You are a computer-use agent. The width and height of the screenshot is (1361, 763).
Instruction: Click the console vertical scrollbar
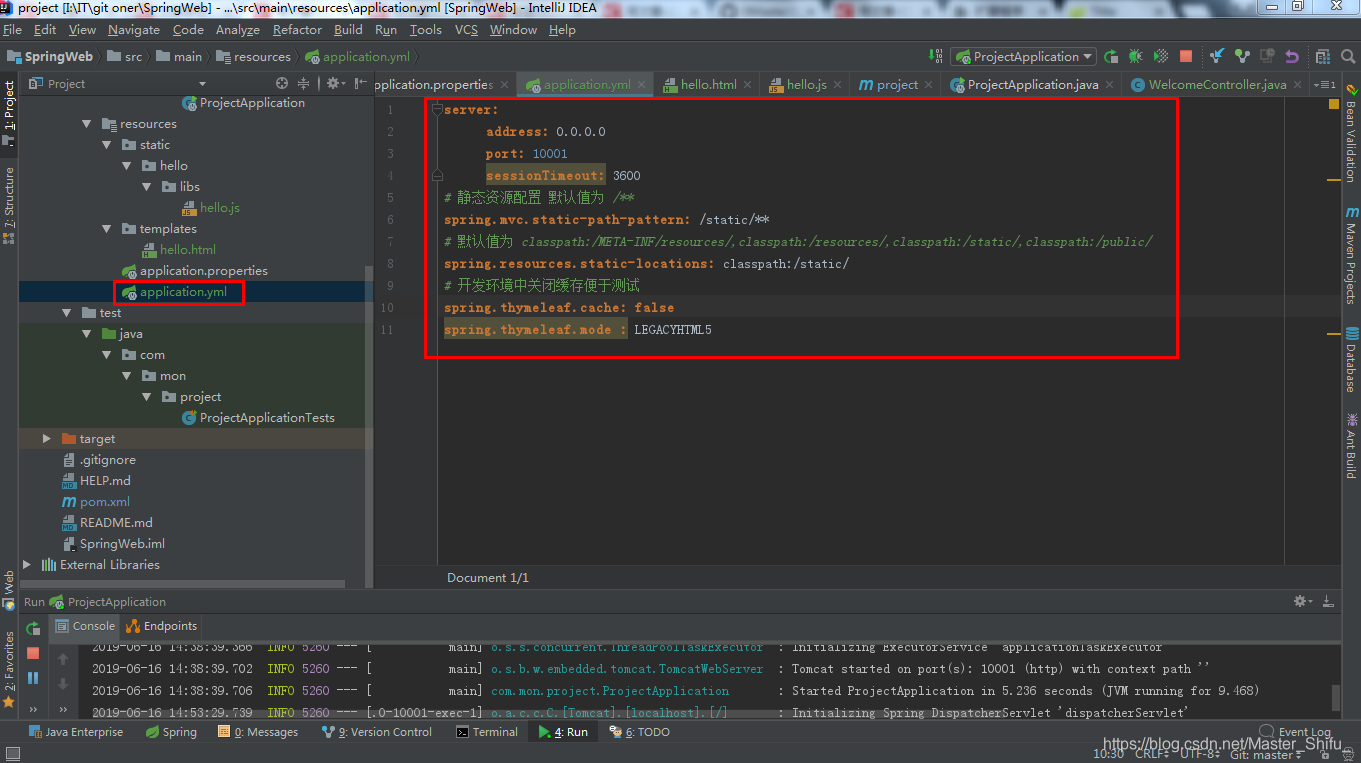(1335, 696)
